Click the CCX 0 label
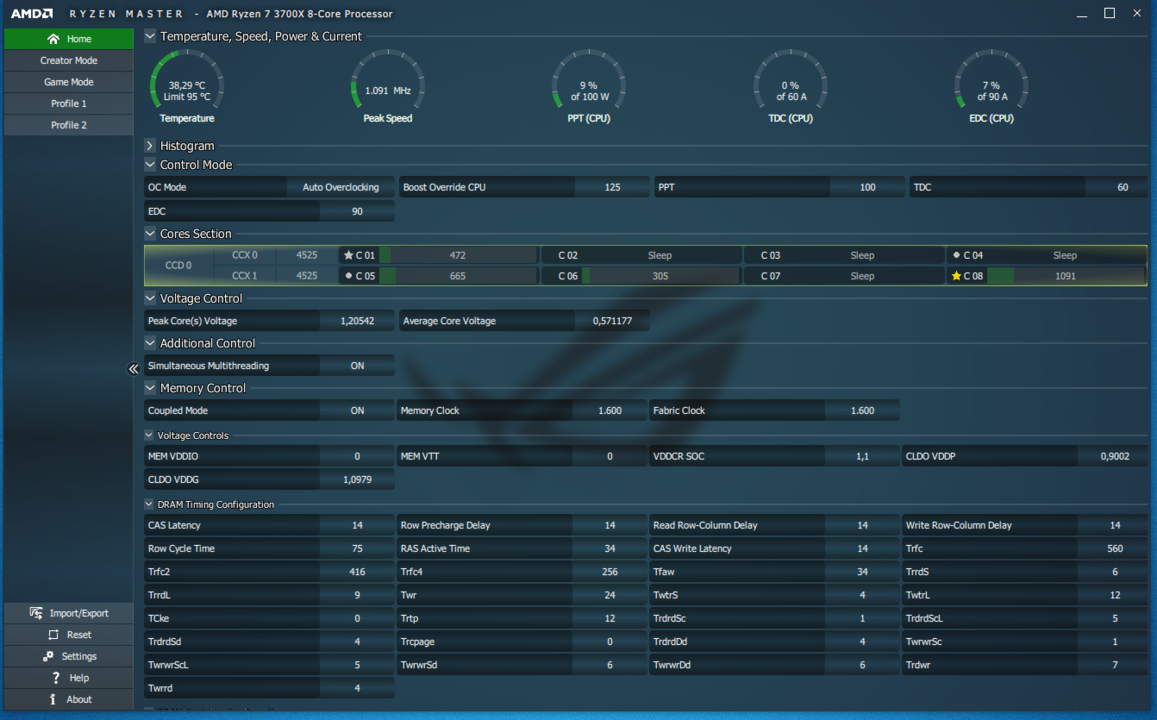Image resolution: width=1157 pixels, height=720 pixels. [x=244, y=255]
